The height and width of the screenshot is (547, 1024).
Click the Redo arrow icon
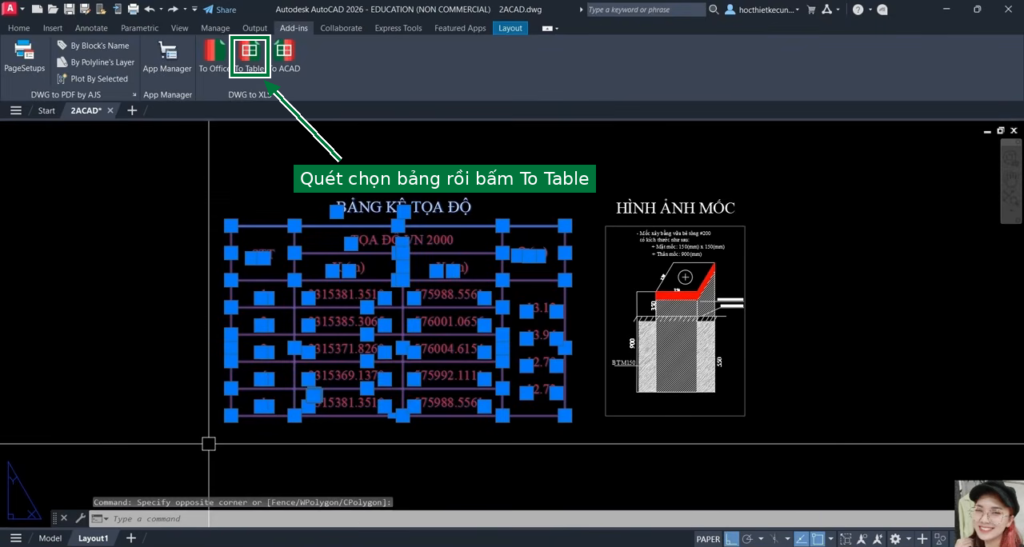173,9
